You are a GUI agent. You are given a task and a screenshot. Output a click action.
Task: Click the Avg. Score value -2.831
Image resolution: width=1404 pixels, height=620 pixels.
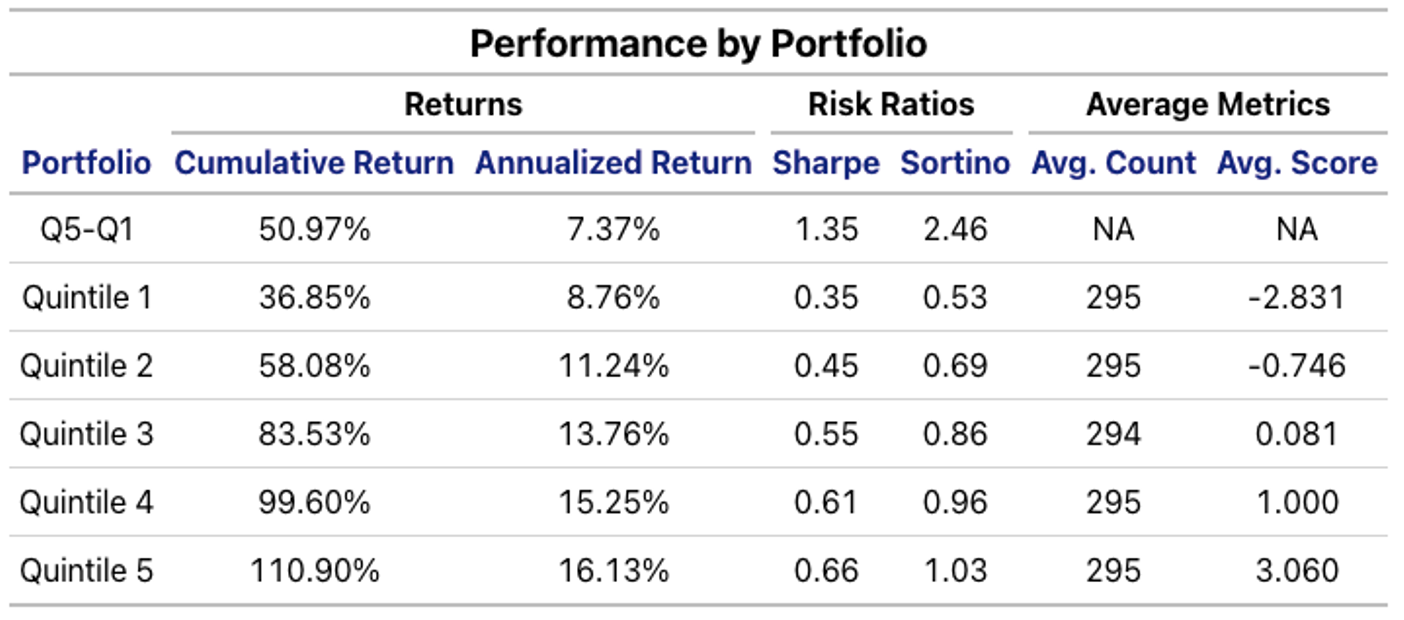point(1297,298)
